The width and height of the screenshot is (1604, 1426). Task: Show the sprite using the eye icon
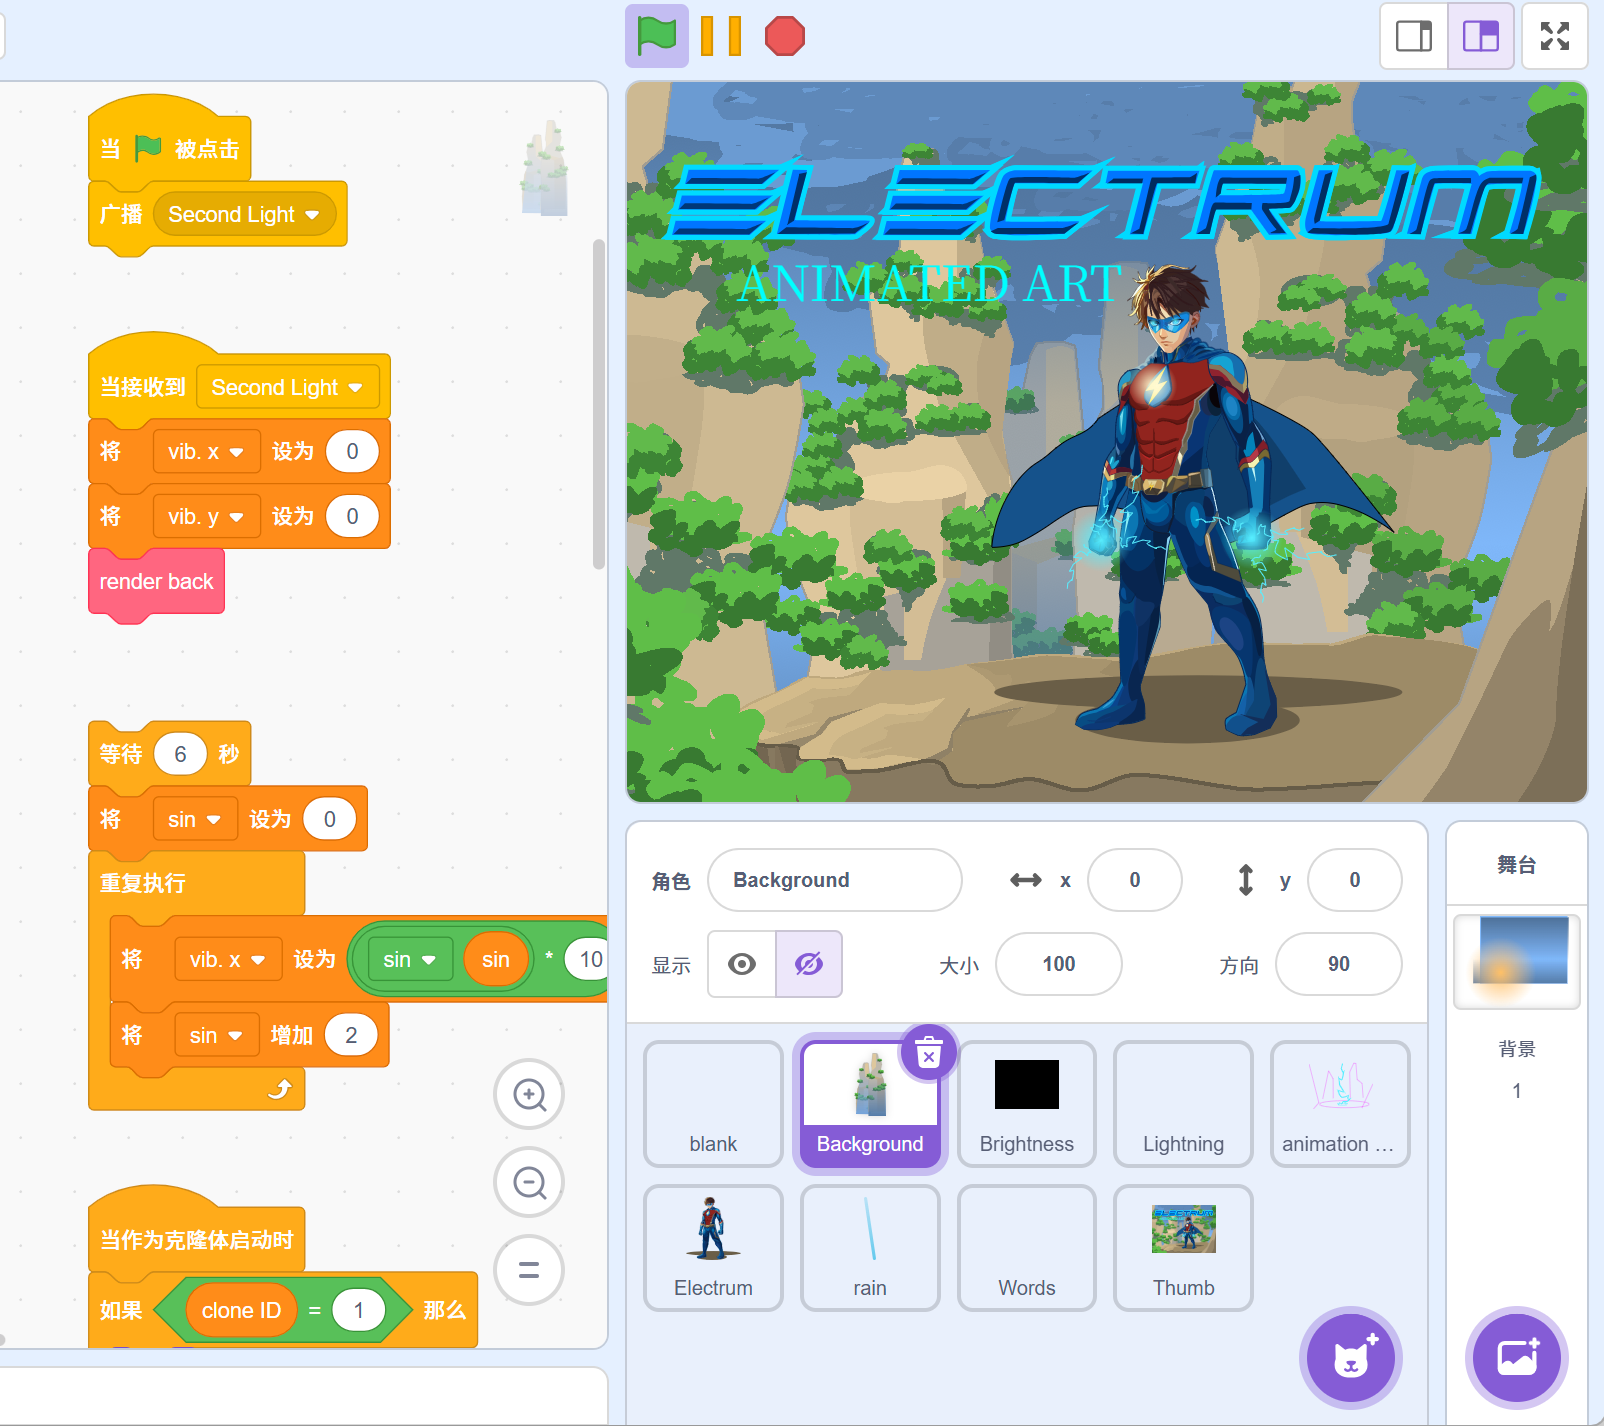[742, 964]
